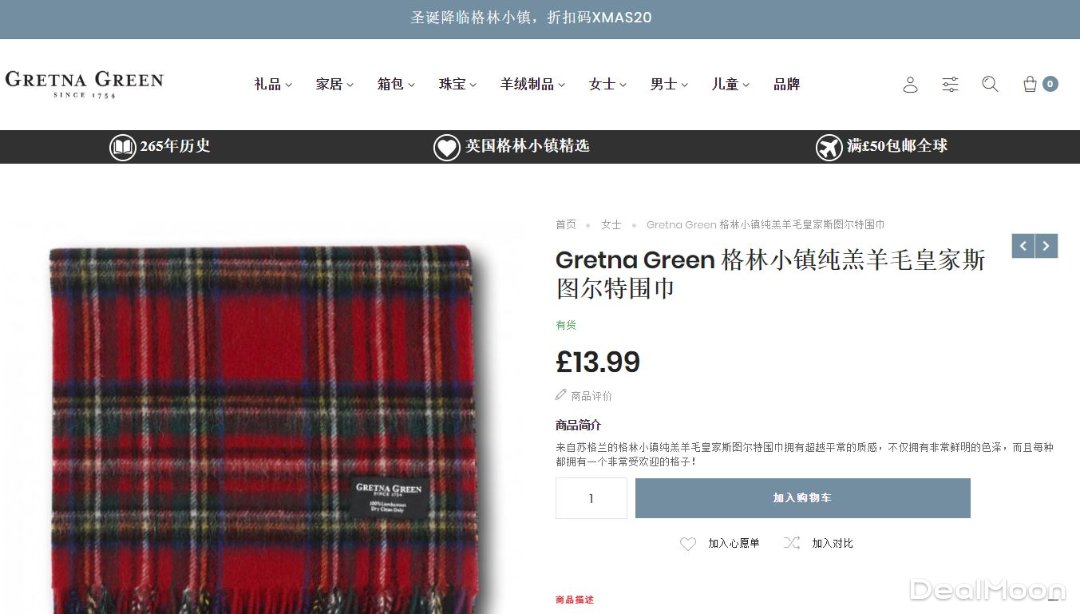
Task: Expand the 礼品 dropdown menu
Action: (273, 84)
